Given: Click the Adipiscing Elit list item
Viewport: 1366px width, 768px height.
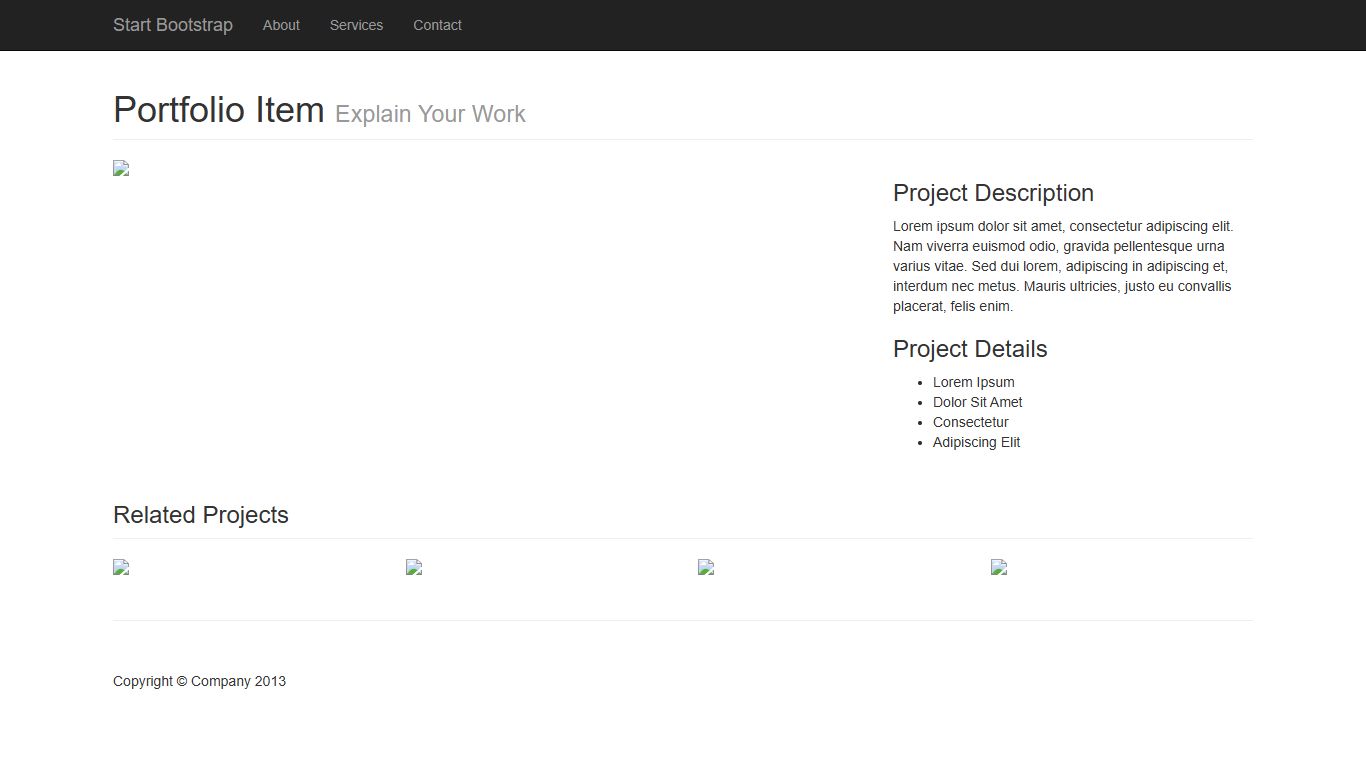Looking at the screenshot, I should [976, 442].
